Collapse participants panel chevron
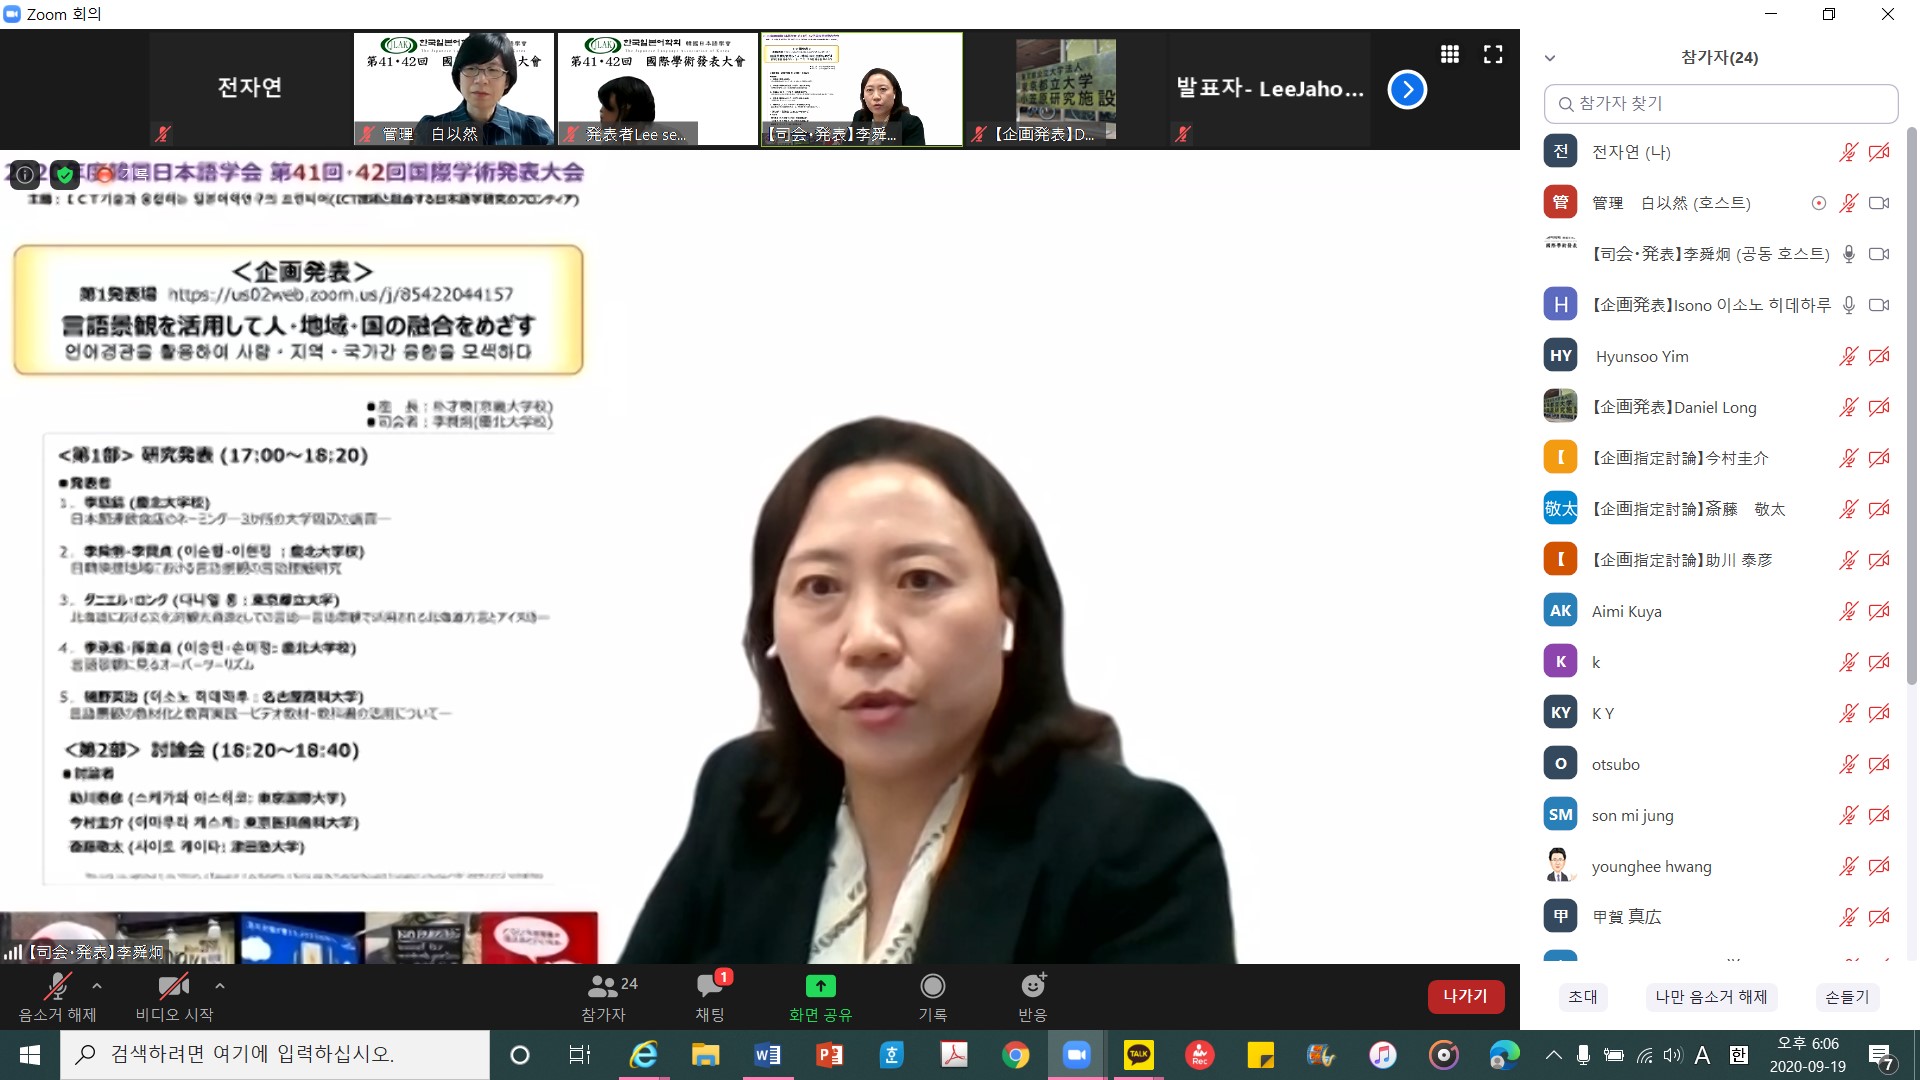The image size is (1920, 1080). [x=1550, y=58]
